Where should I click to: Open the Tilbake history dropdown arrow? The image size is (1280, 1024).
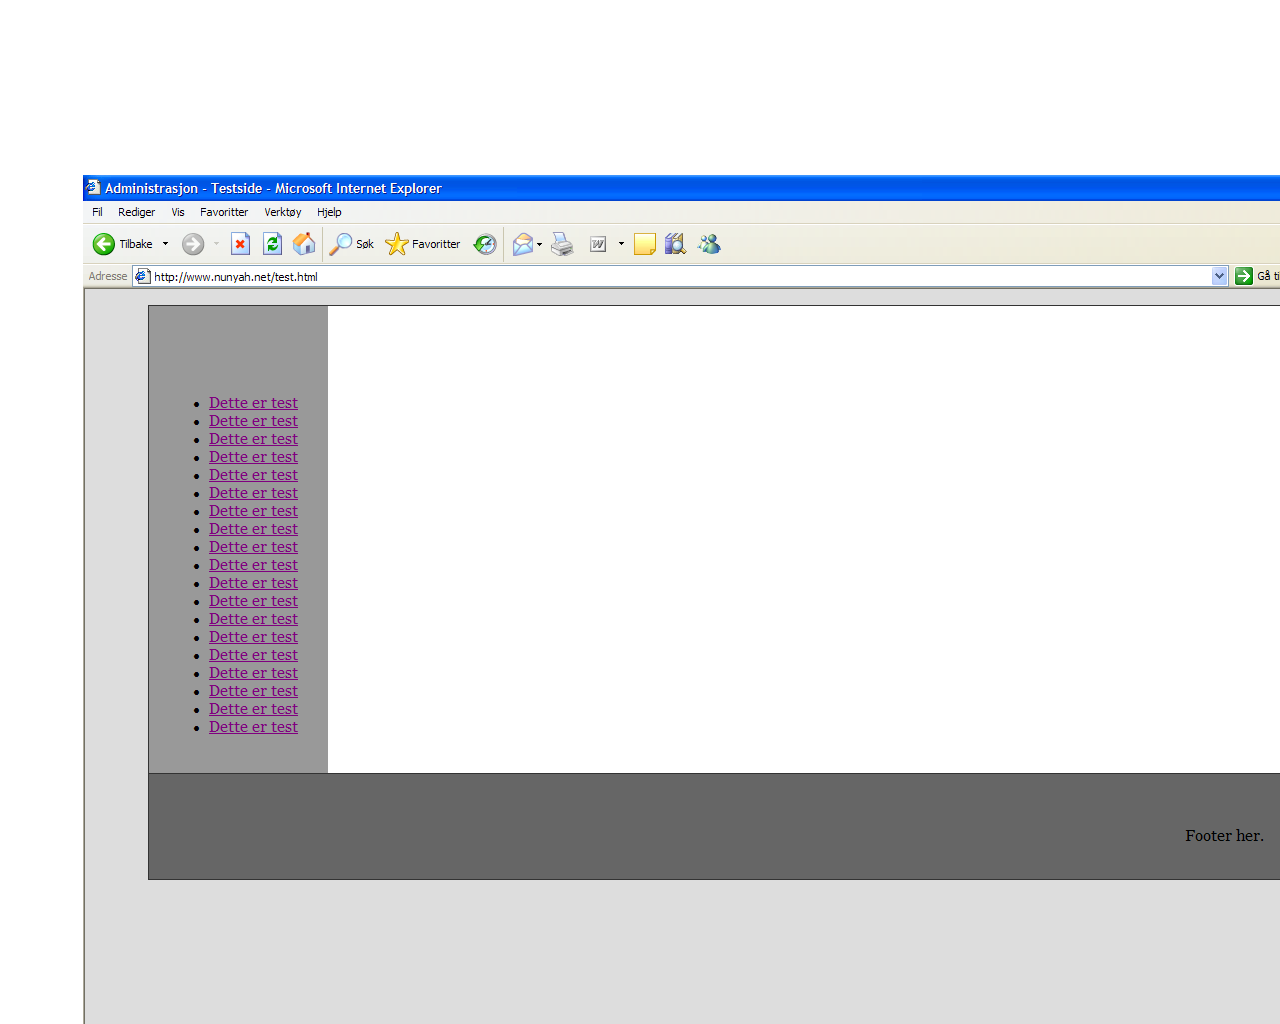click(166, 244)
